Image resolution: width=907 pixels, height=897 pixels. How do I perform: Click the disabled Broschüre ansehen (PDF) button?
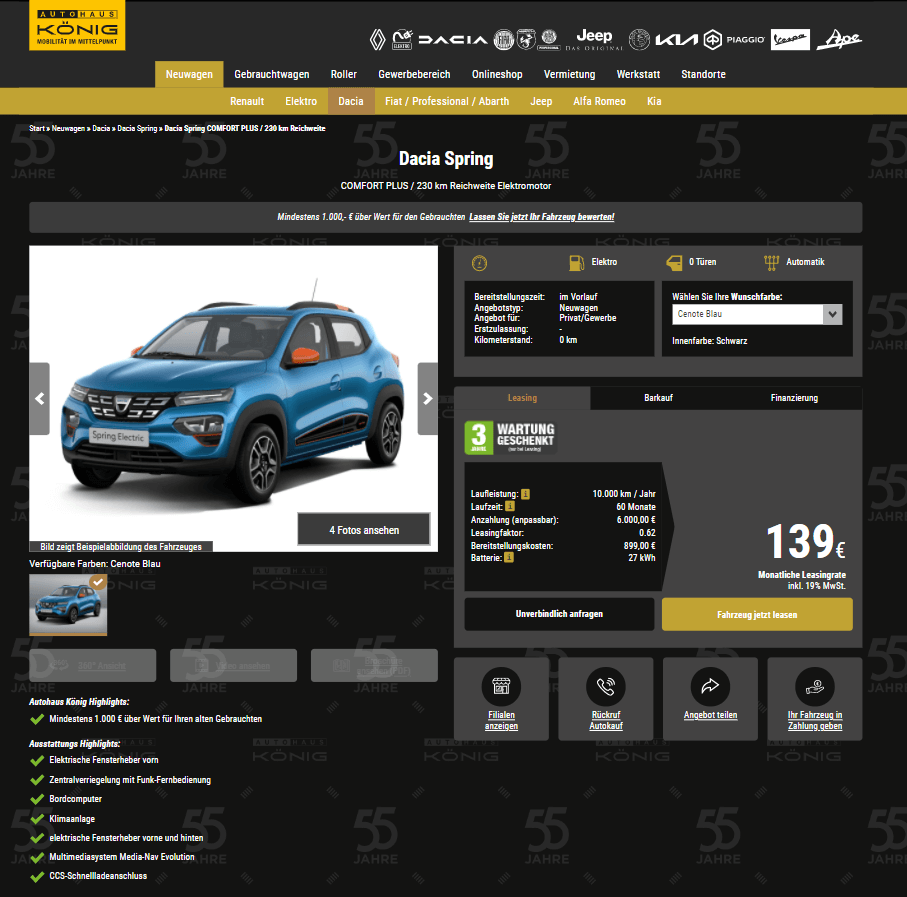click(374, 666)
